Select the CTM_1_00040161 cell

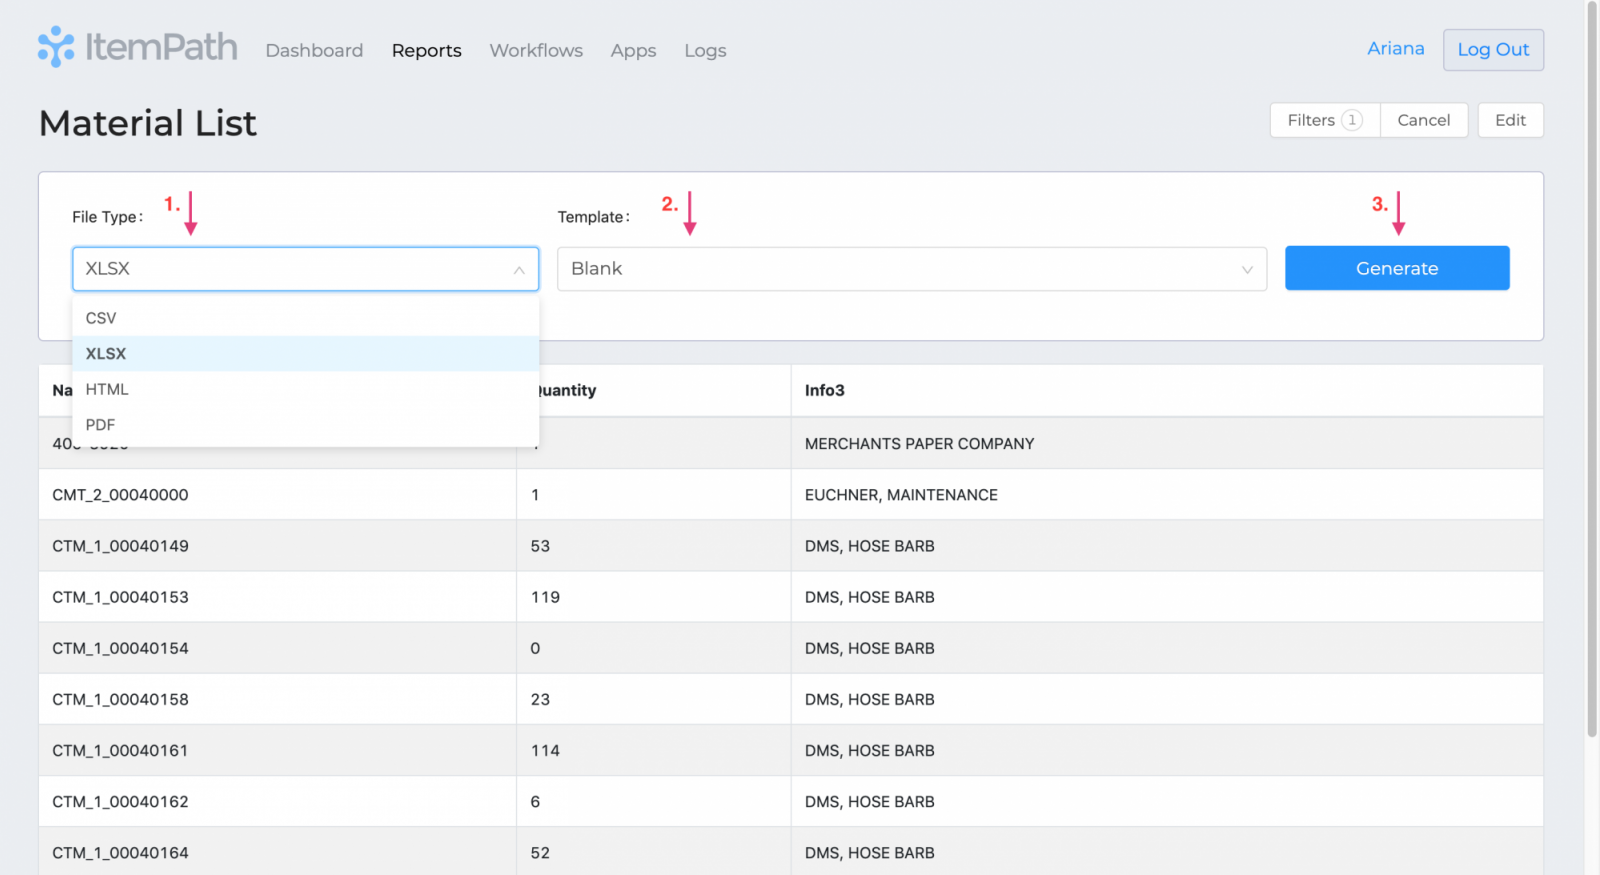click(277, 750)
